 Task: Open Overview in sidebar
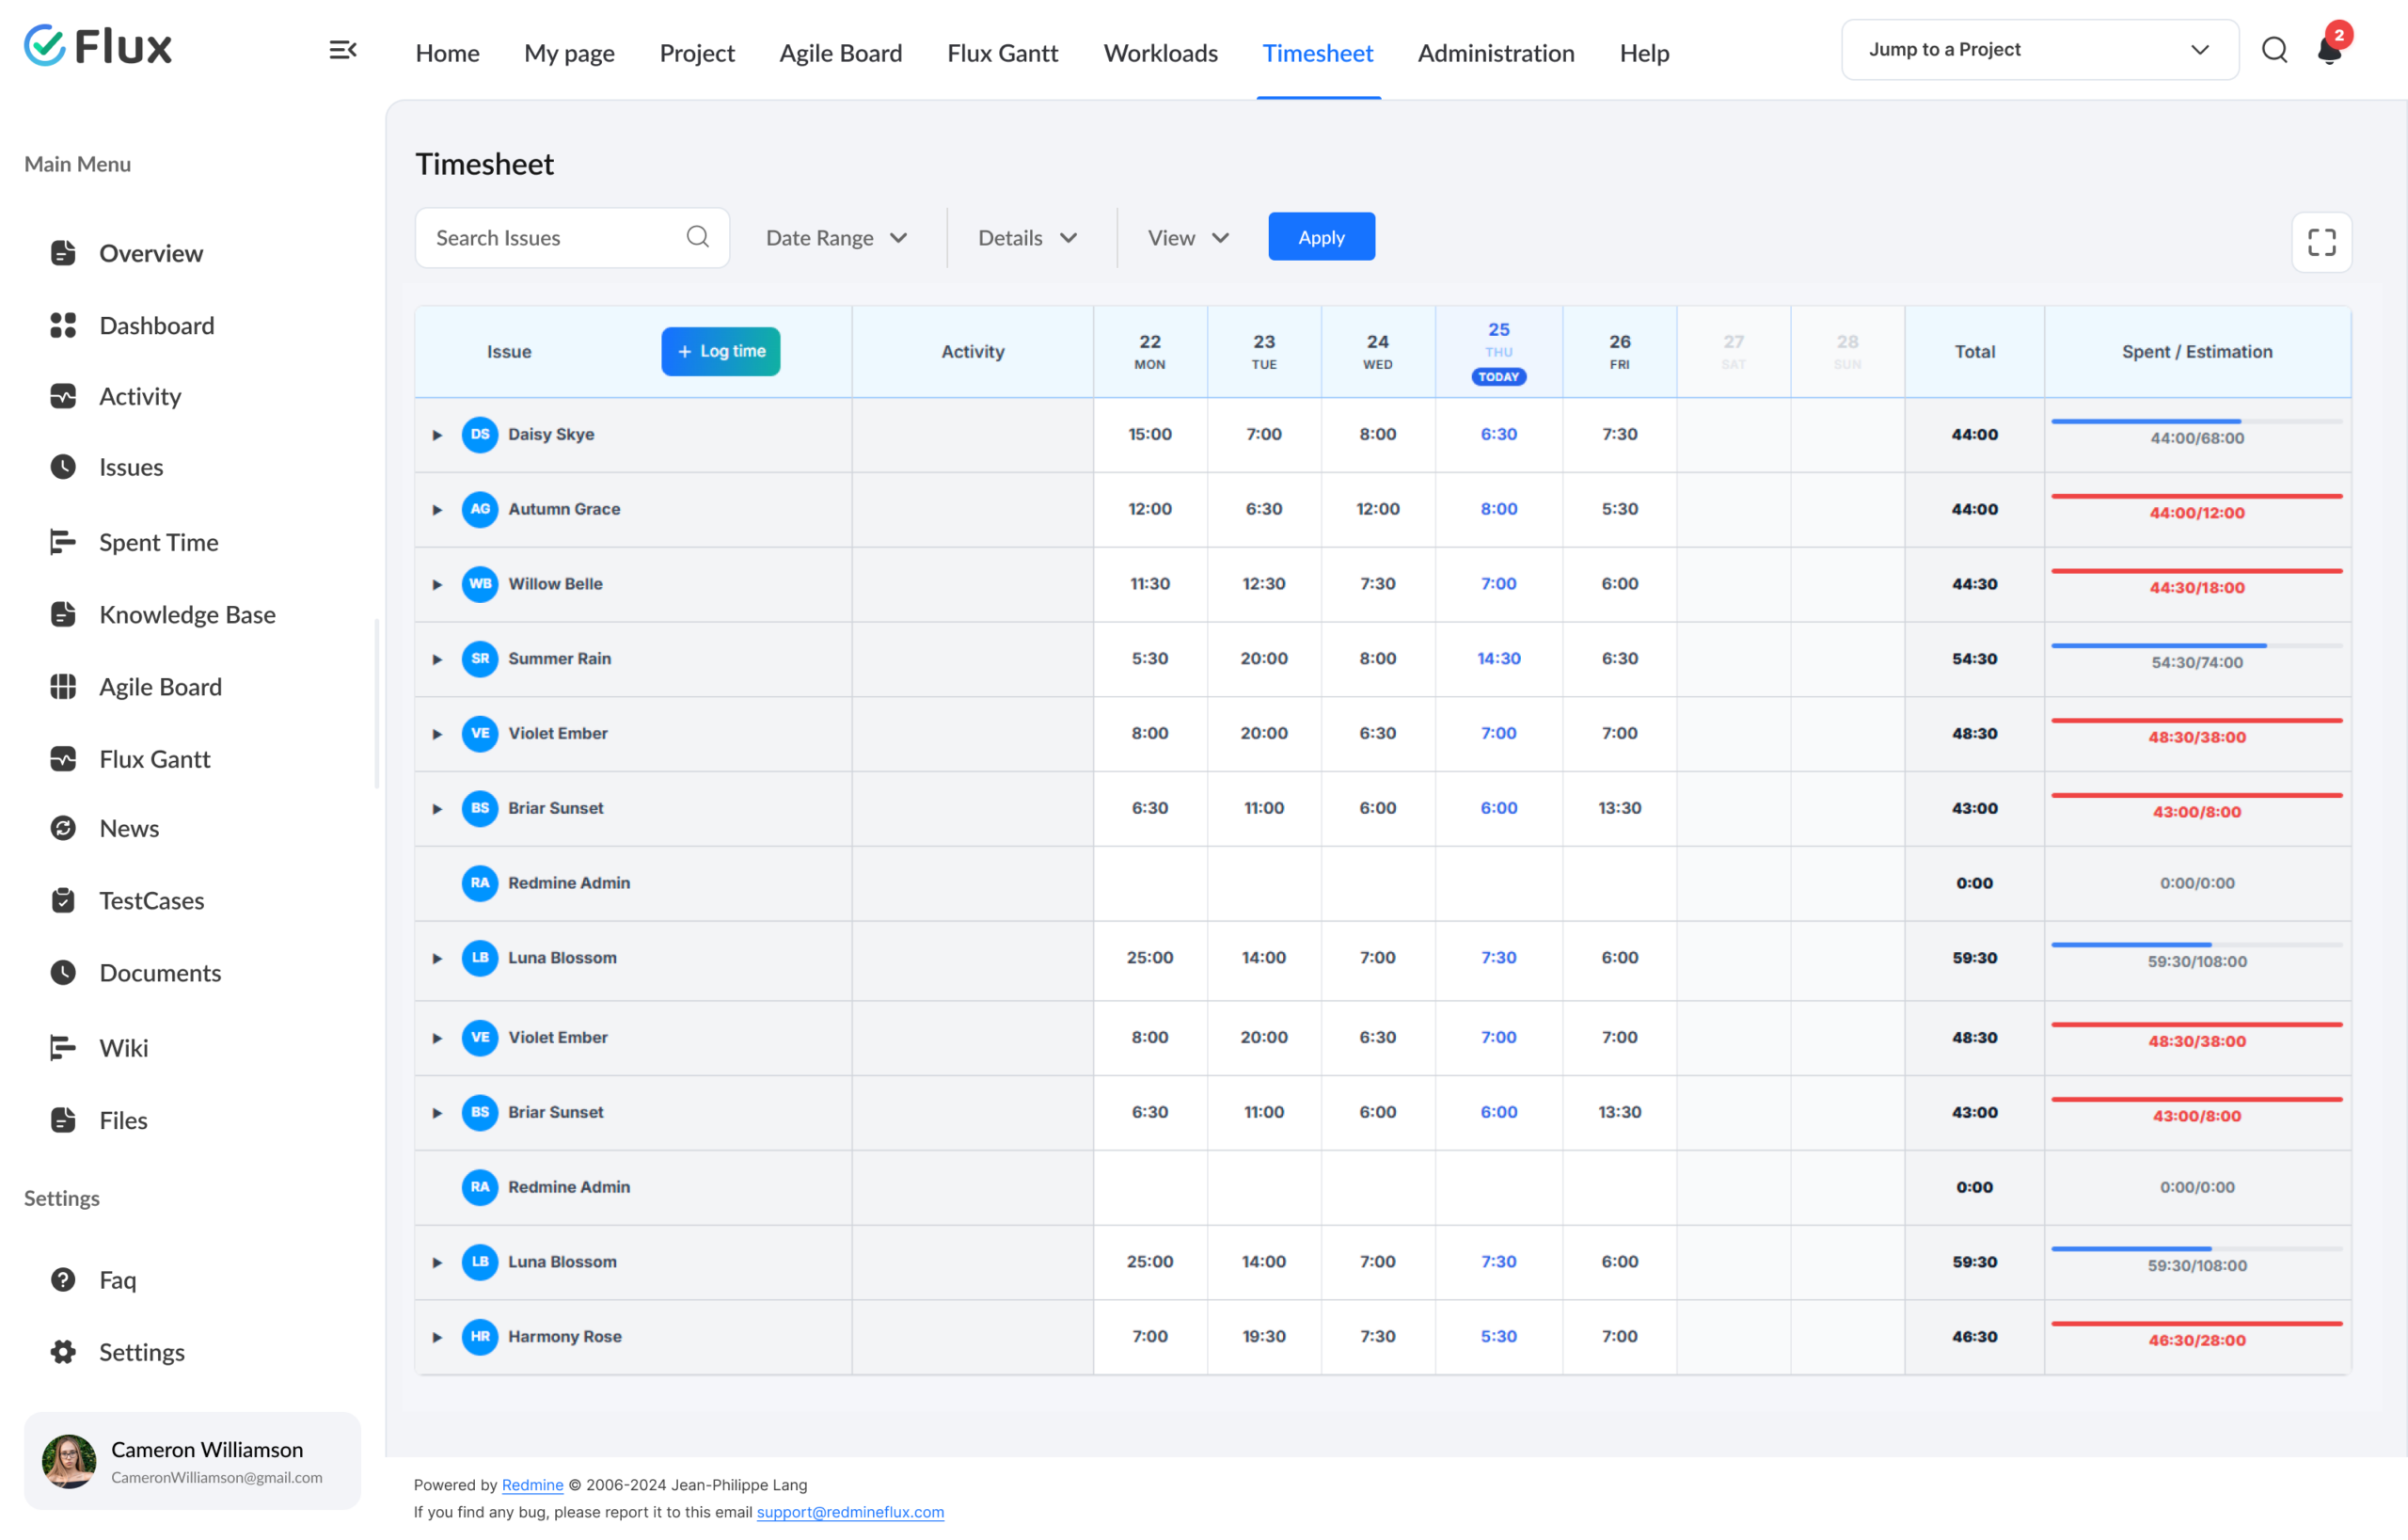[x=150, y=253]
